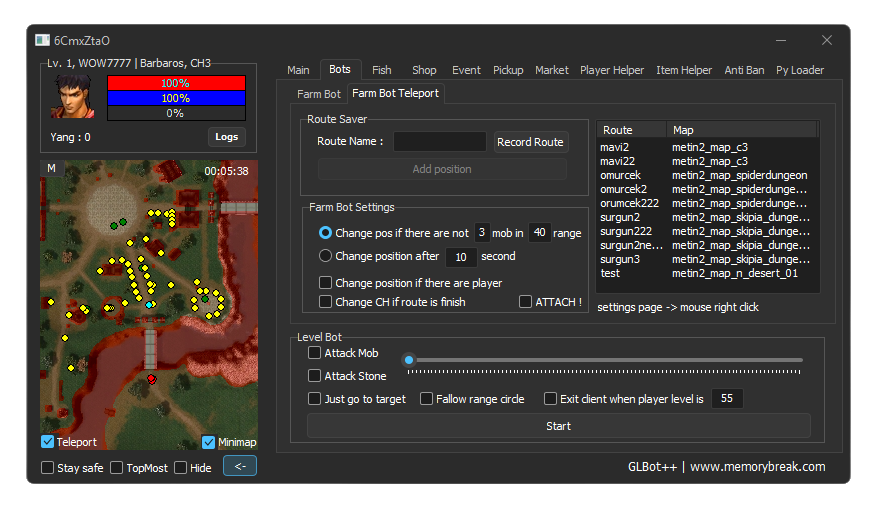This screenshot has height=521, width=886.
Task: Open the Item Helper tab
Action: [x=684, y=70]
